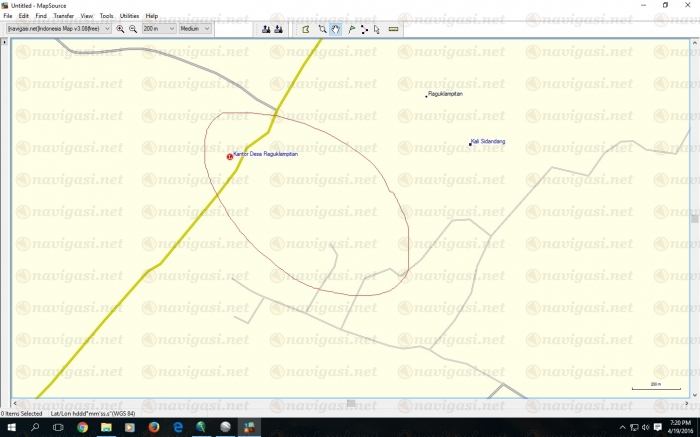The image size is (700, 437).
Task: Open the Transfer menu
Action: click(63, 16)
